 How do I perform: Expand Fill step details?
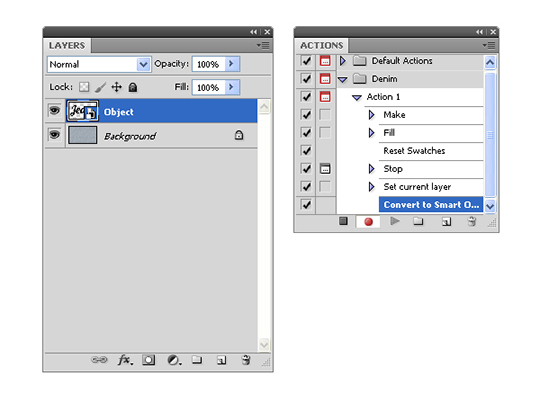point(371,133)
